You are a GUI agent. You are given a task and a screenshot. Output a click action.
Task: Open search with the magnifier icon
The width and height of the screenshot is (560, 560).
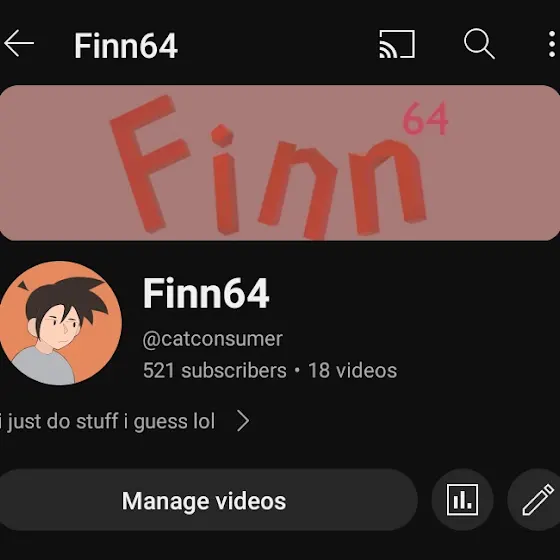point(479,44)
